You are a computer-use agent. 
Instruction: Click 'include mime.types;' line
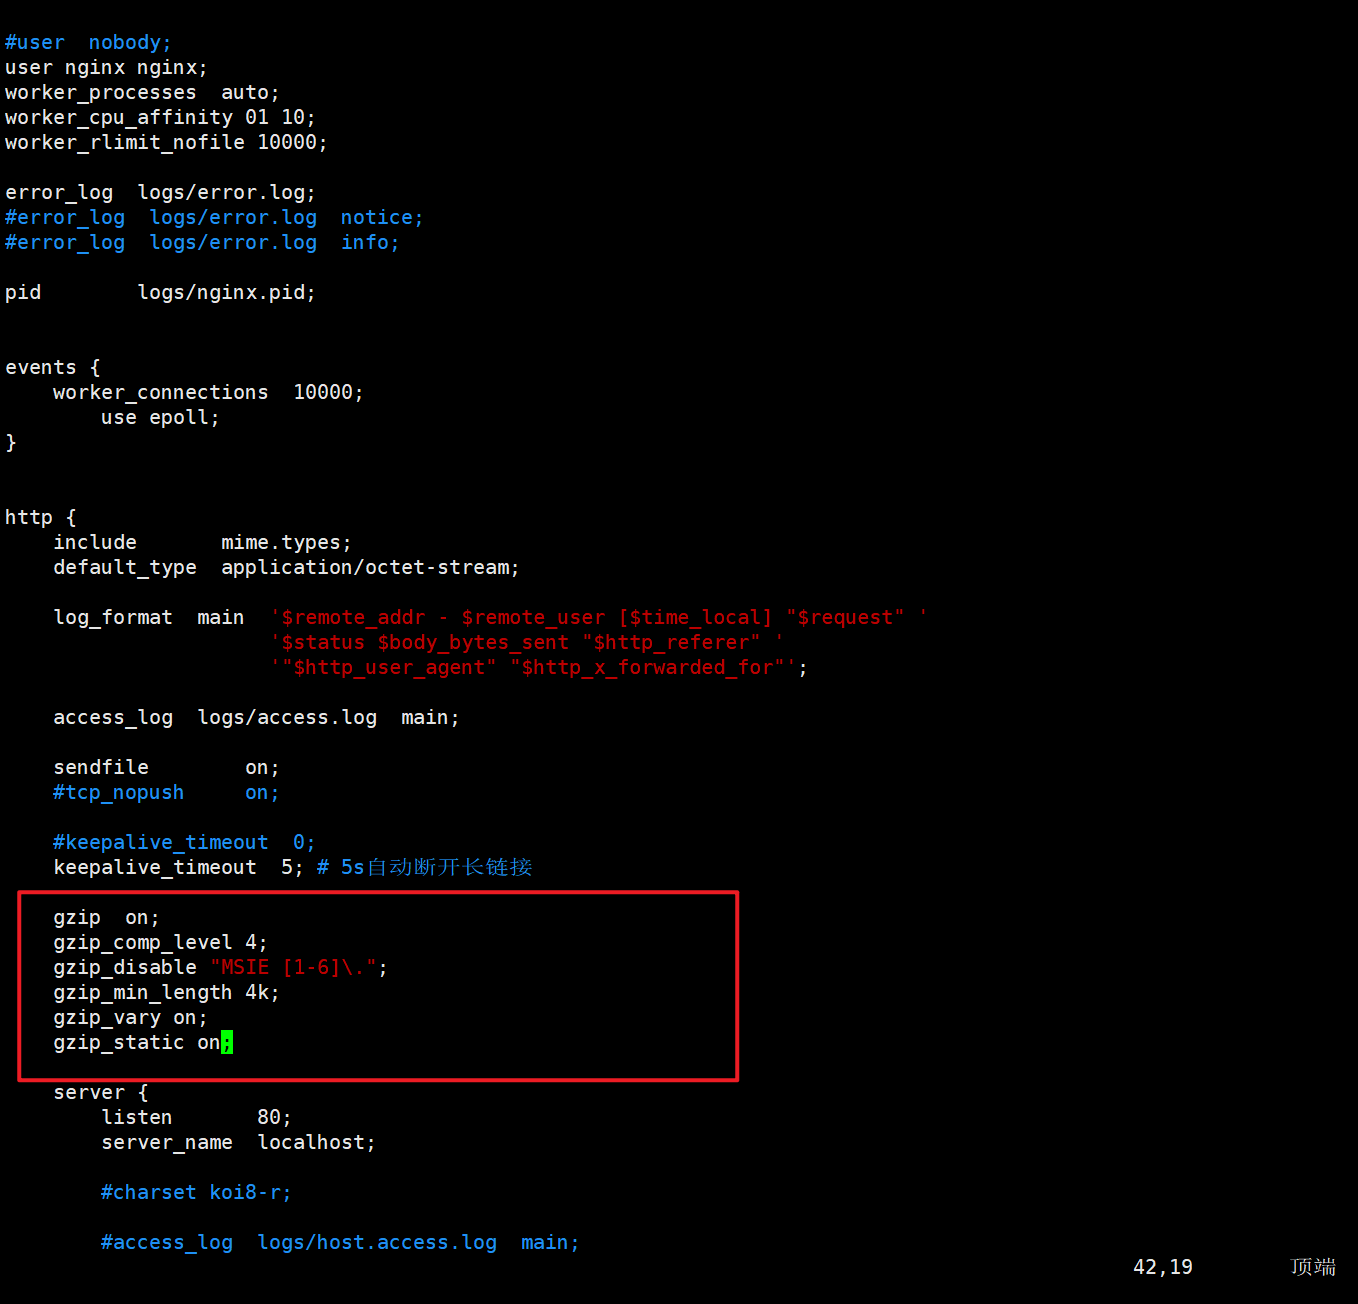(202, 543)
